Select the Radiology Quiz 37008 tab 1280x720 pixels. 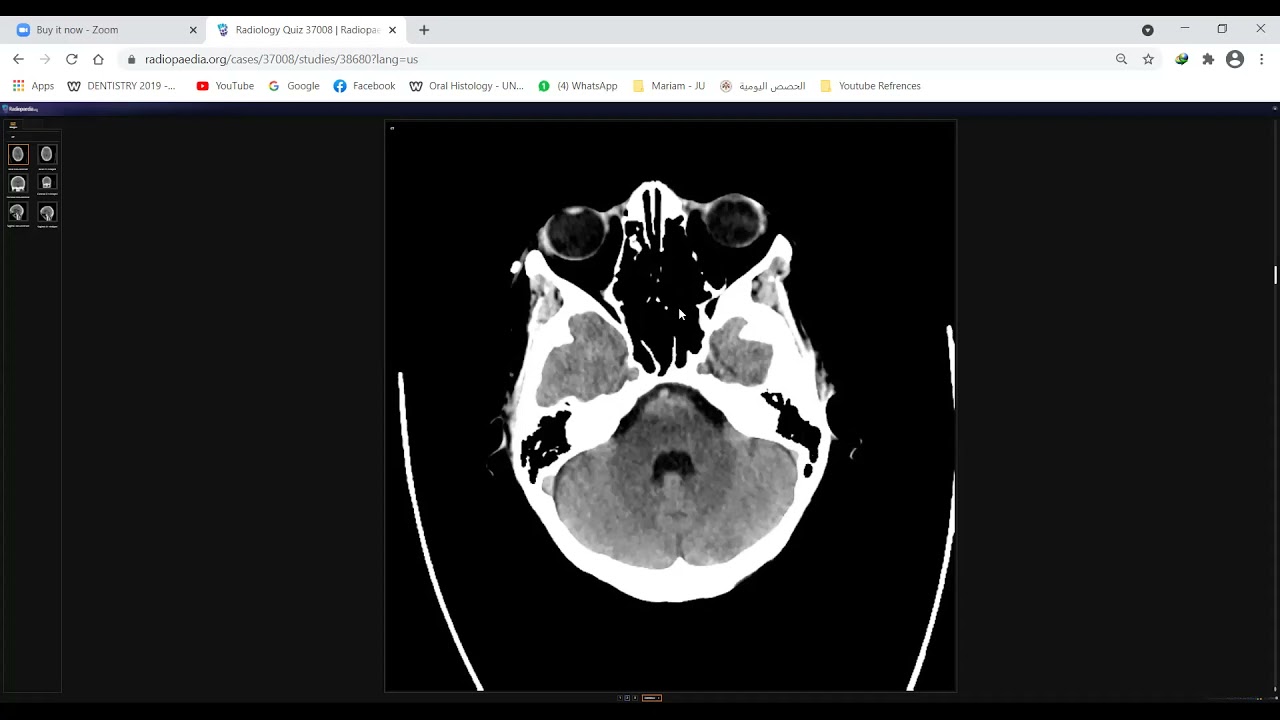(307, 30)
